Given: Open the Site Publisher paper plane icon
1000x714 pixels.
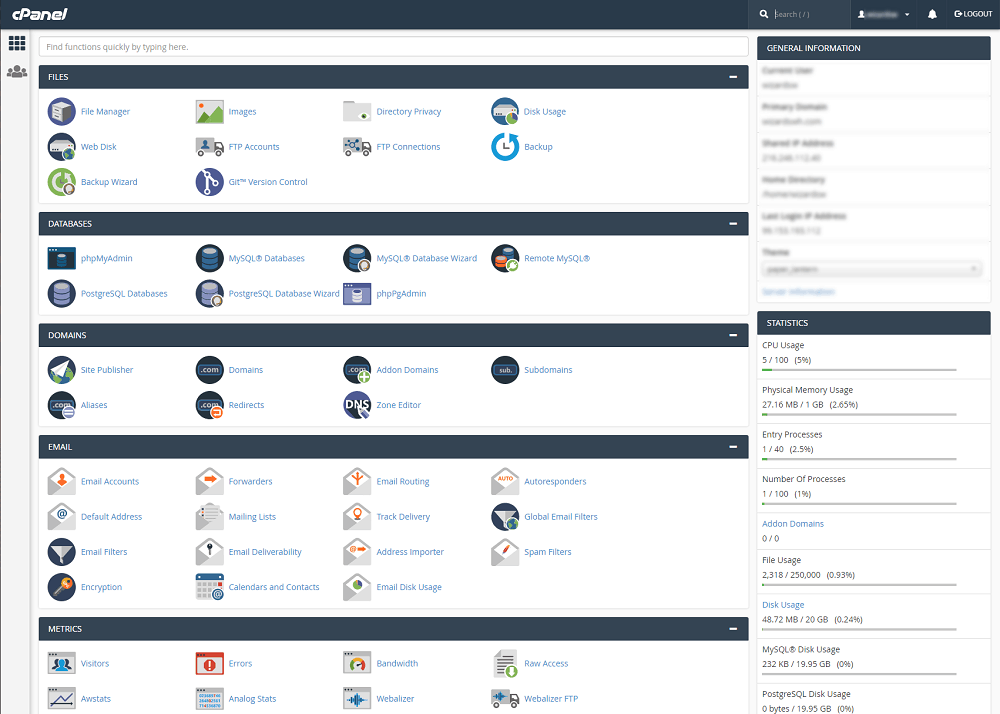Looking at the screenshot, I should coord(62,370).
